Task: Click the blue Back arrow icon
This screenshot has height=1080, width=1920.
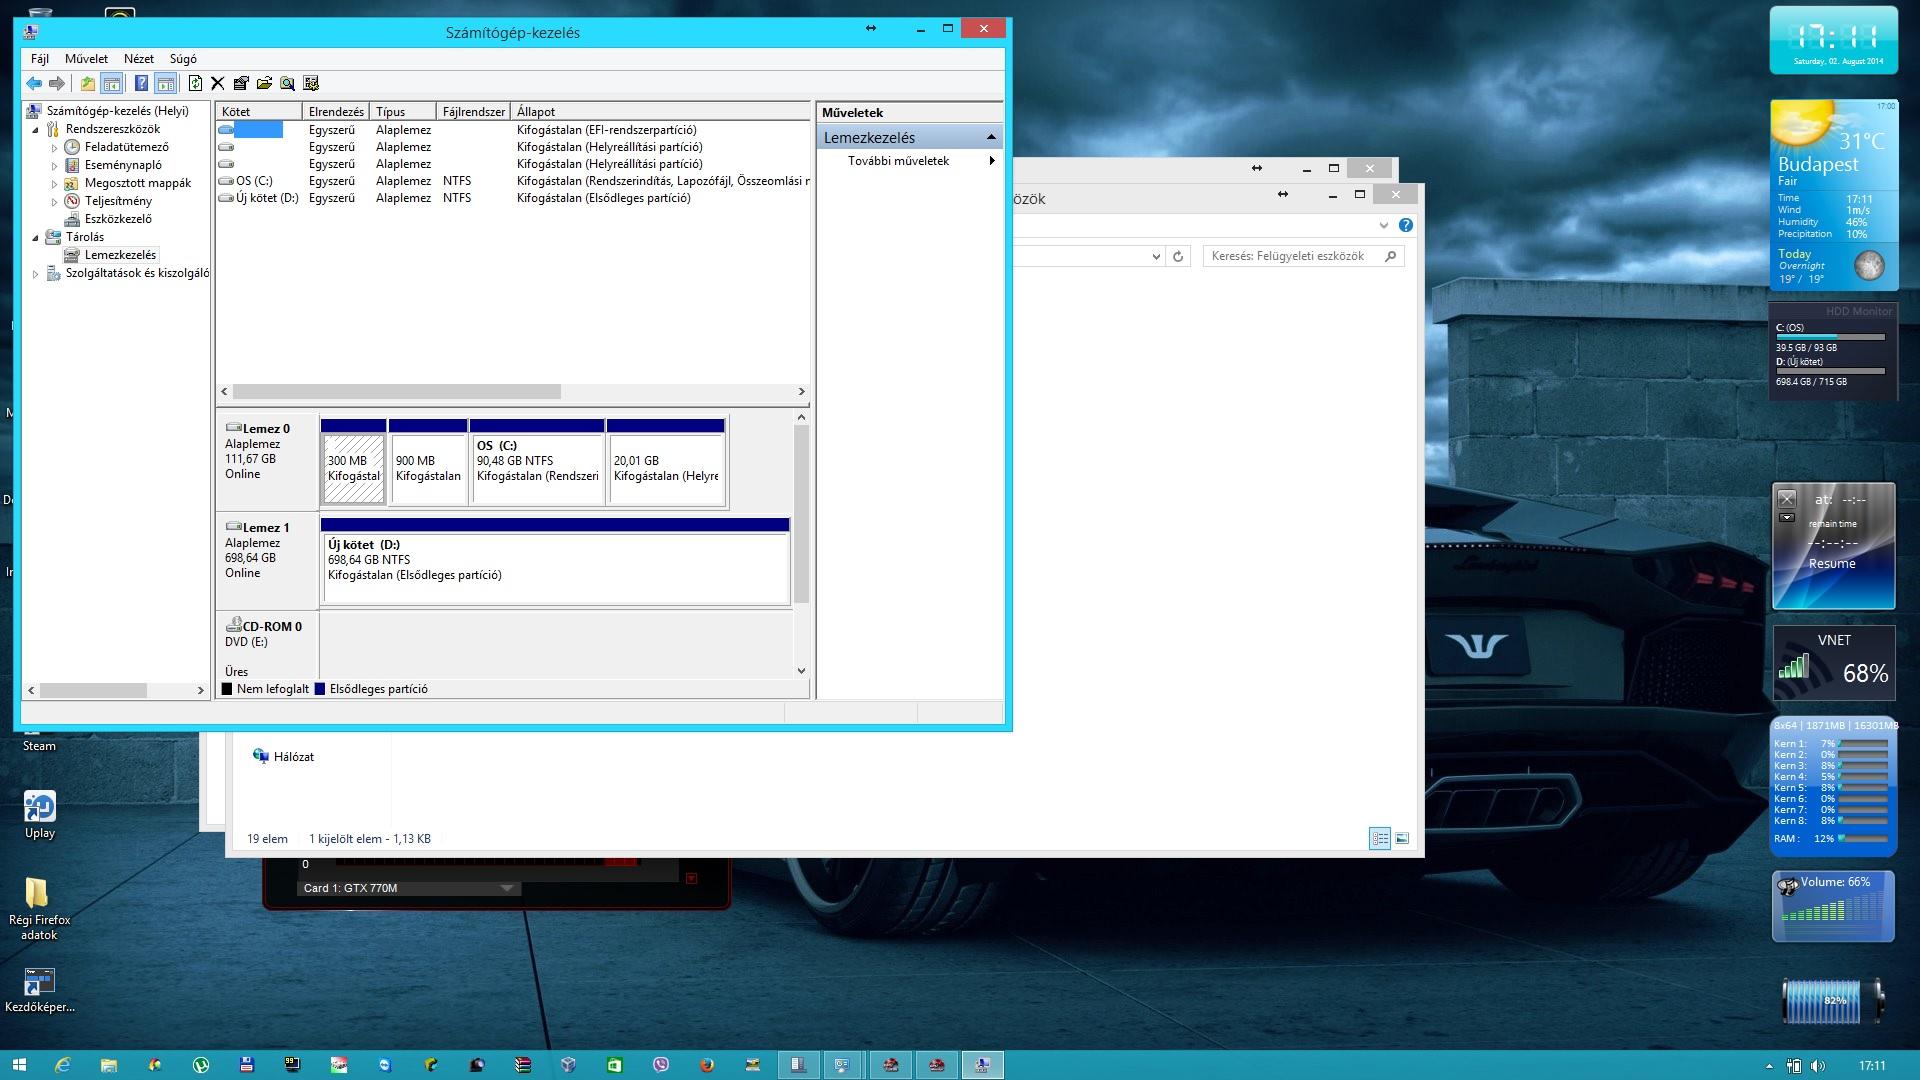Action: [x=35, y=84]
